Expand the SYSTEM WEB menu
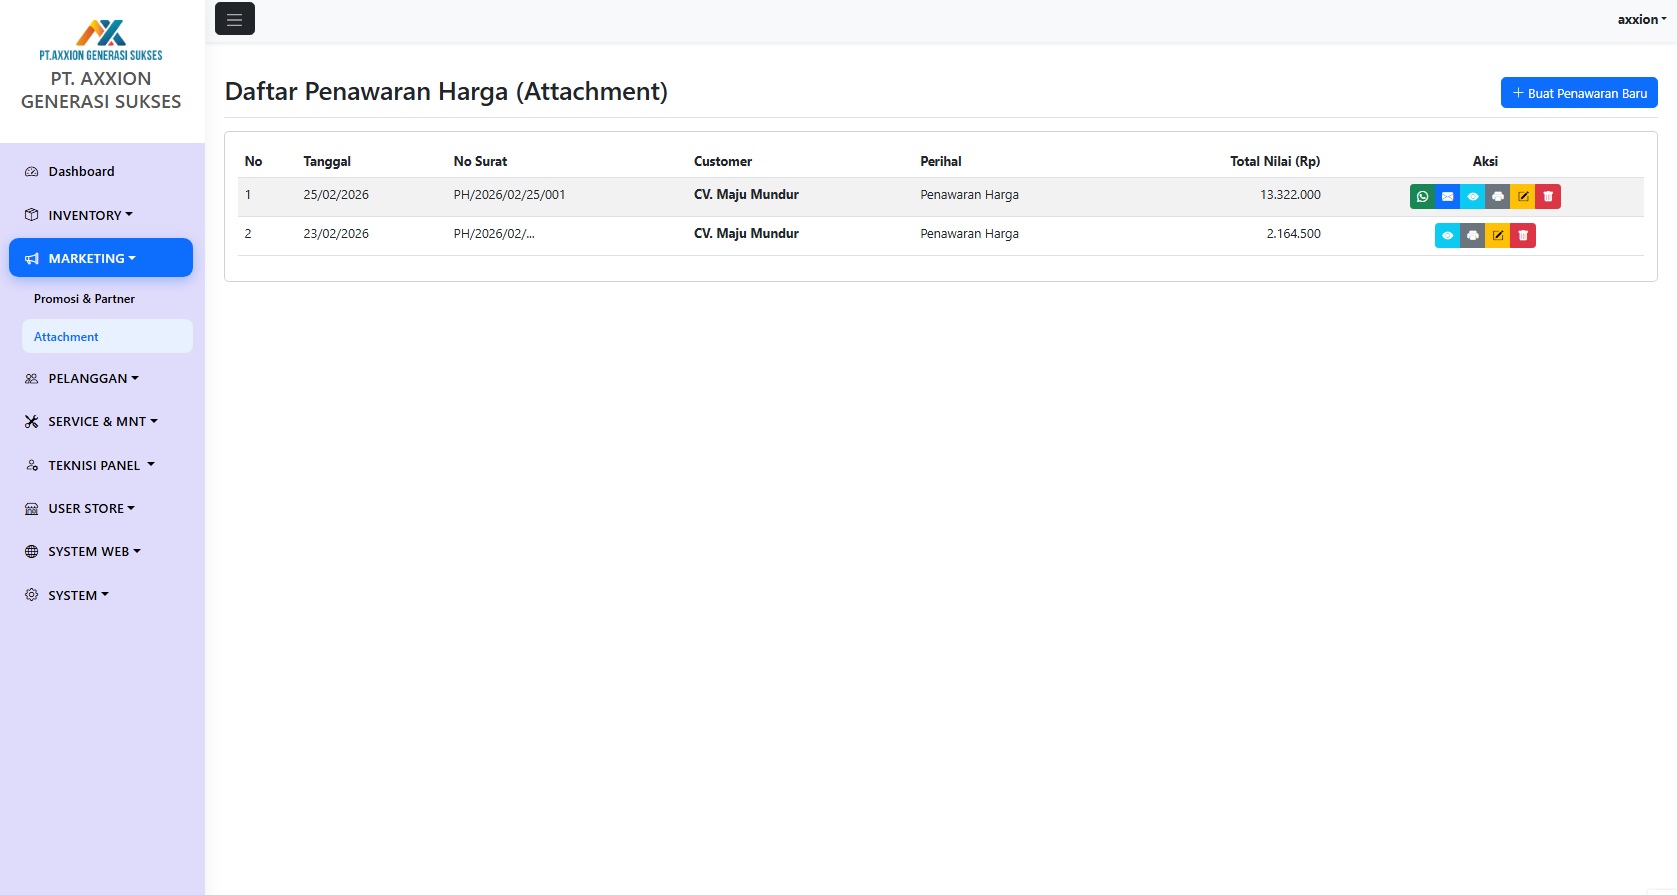 [x=101, y=551]
